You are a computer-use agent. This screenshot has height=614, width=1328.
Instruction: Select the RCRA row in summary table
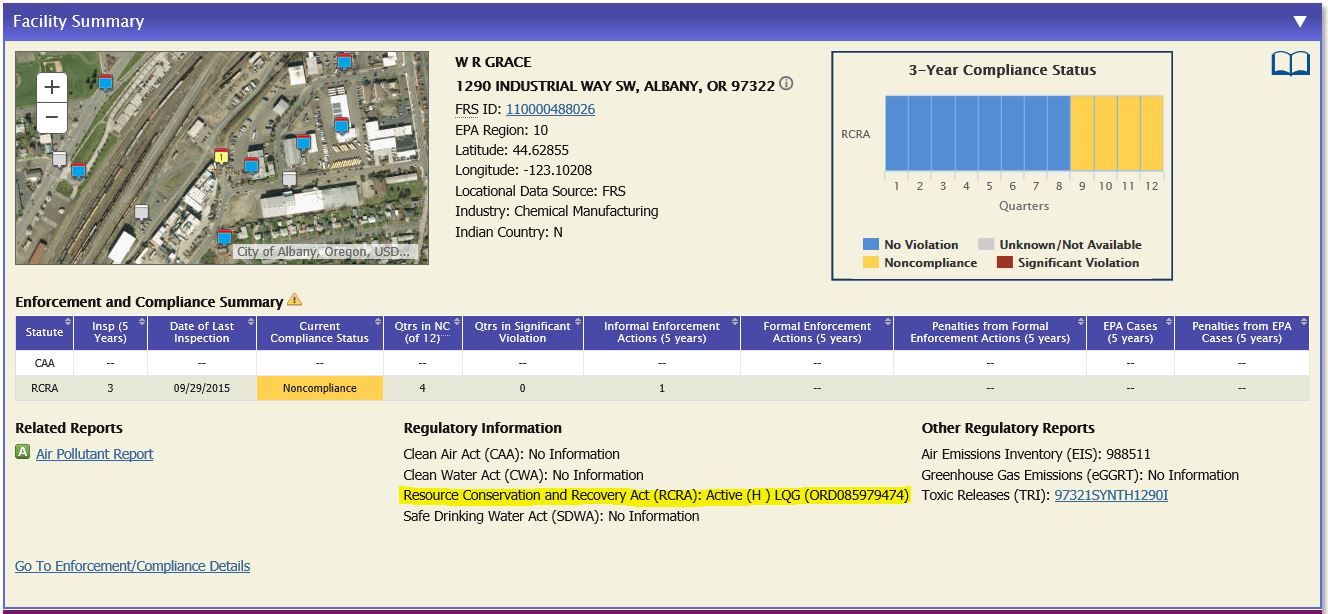[x=662, y=388]
